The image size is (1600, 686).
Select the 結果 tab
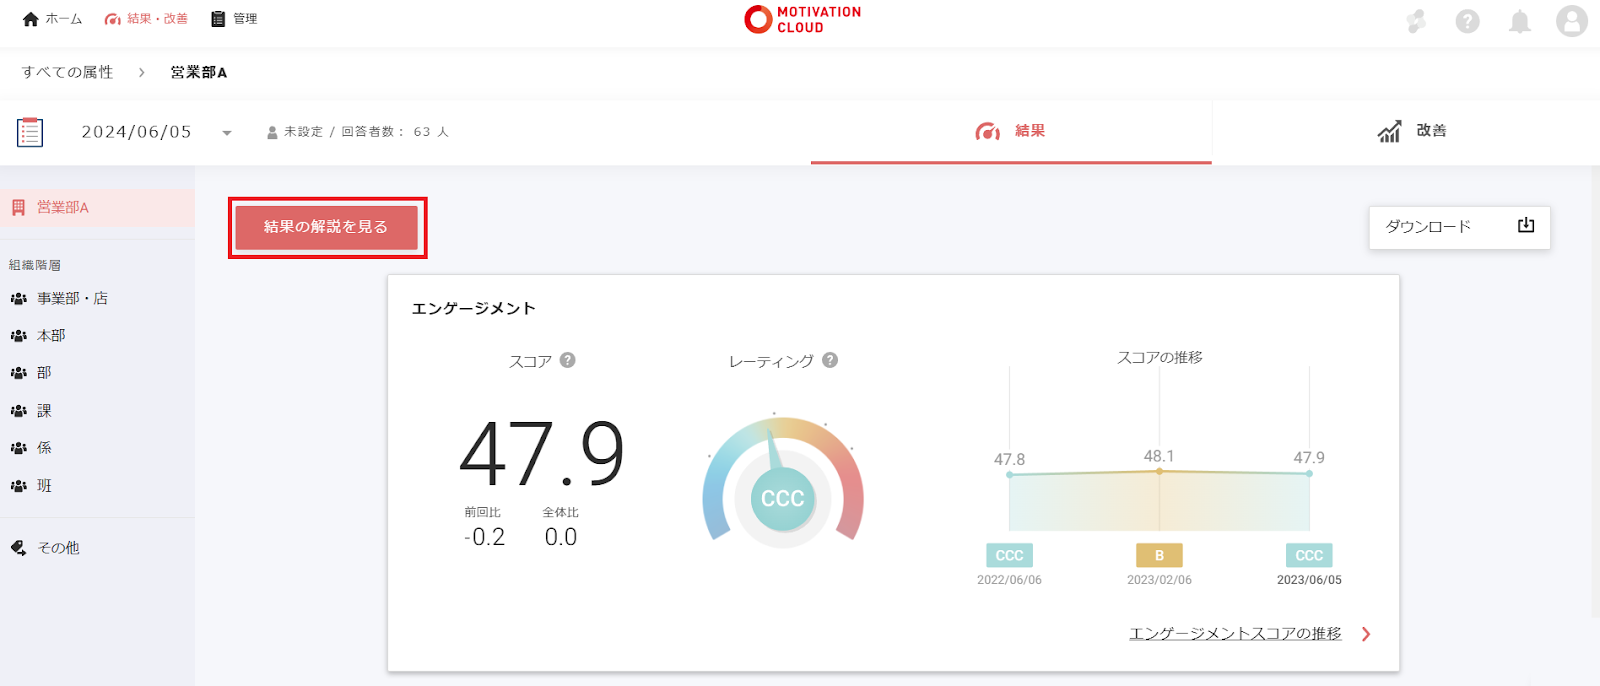[x=1011, y=131]
